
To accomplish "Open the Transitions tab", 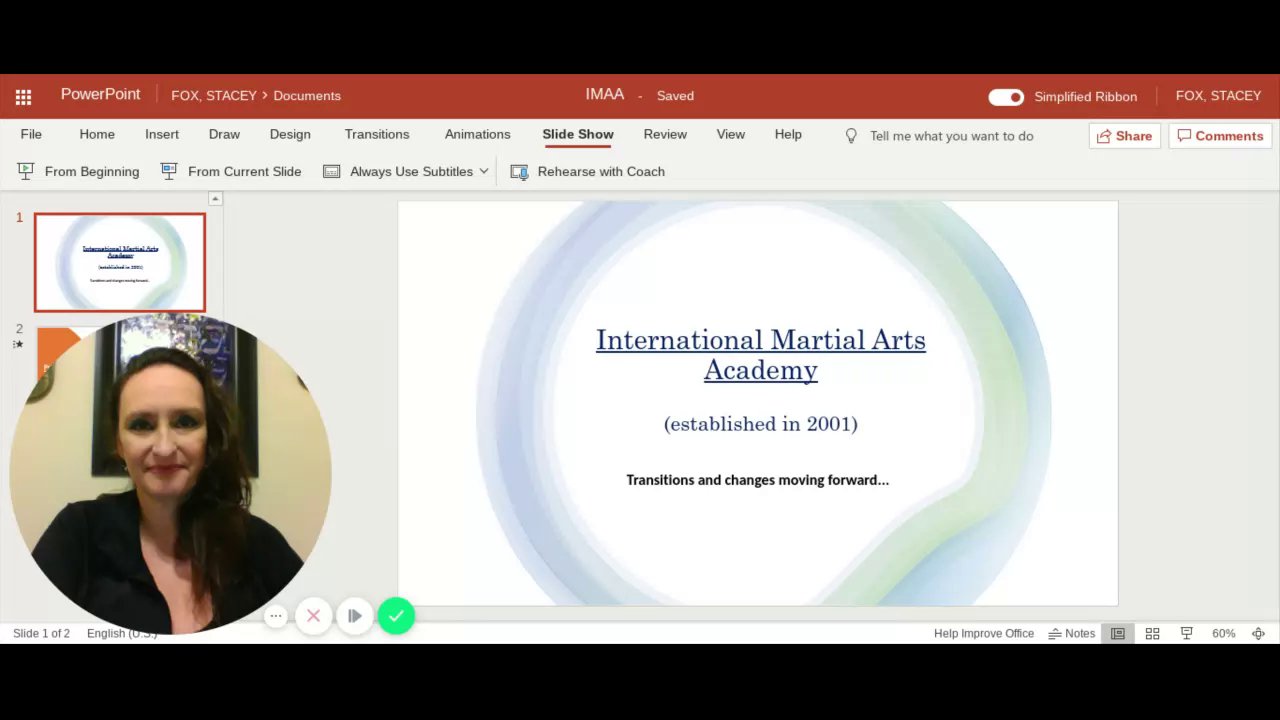I will [377, 134].
